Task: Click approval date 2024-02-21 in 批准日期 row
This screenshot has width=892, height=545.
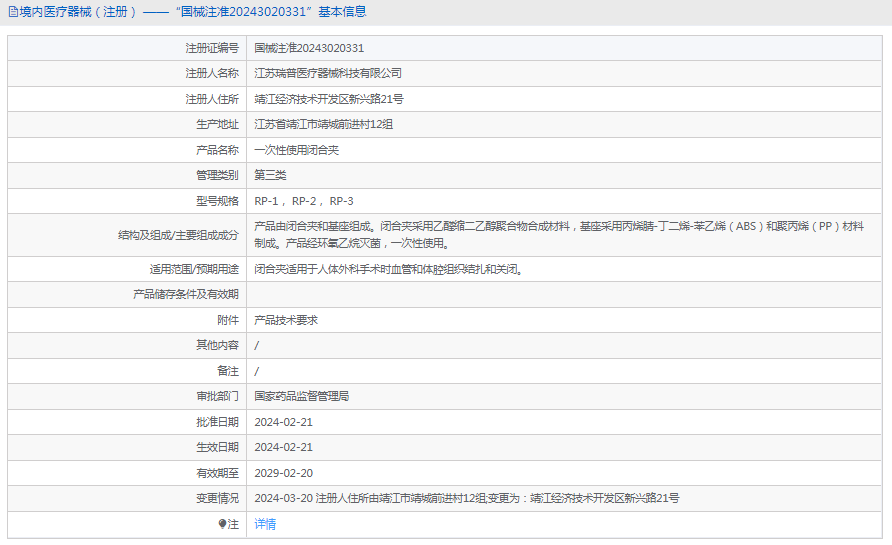Action: [x=283, y=422]
